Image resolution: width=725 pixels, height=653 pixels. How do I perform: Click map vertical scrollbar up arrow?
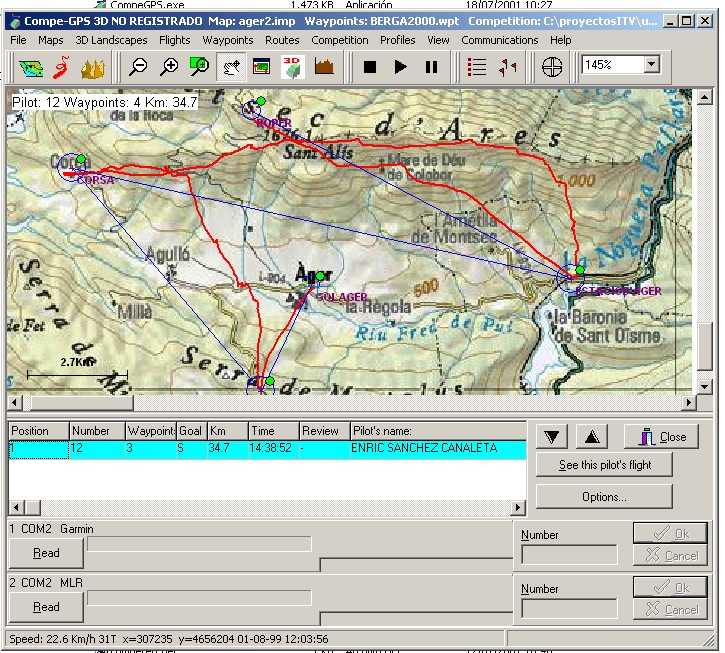(704, 97)
